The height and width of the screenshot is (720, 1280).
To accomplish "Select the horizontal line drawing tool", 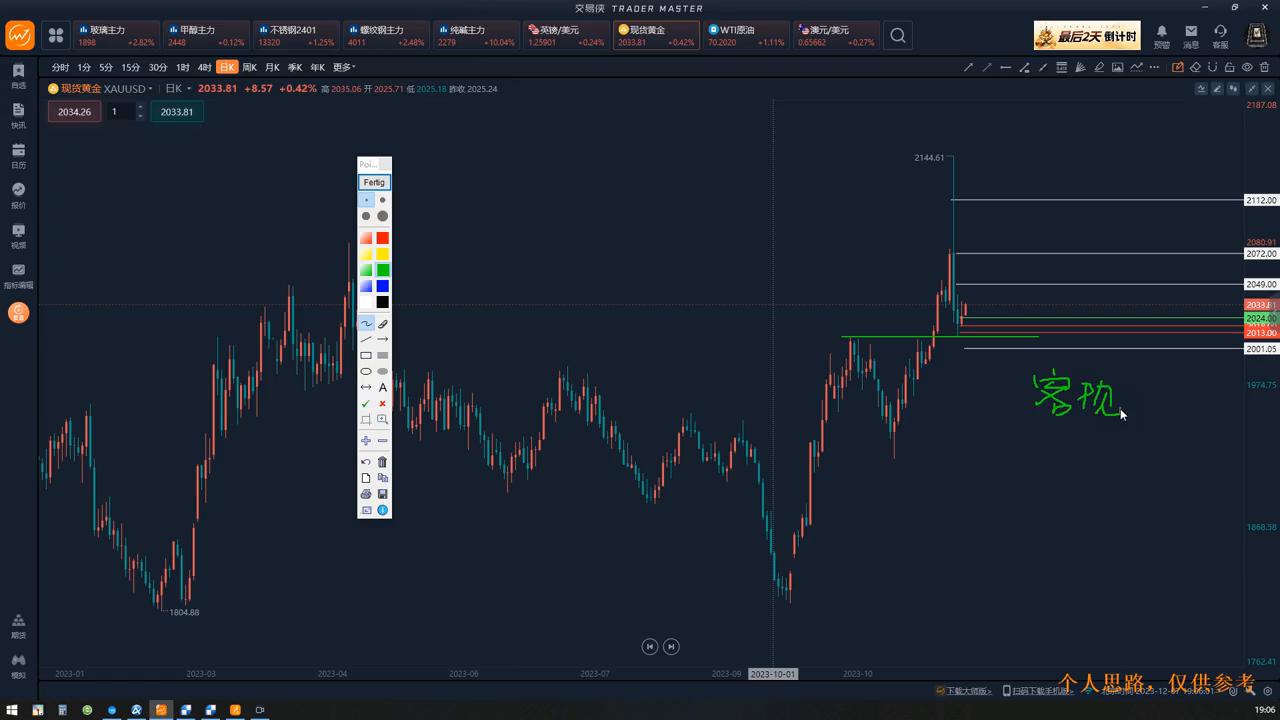I will click(1006, 67).
